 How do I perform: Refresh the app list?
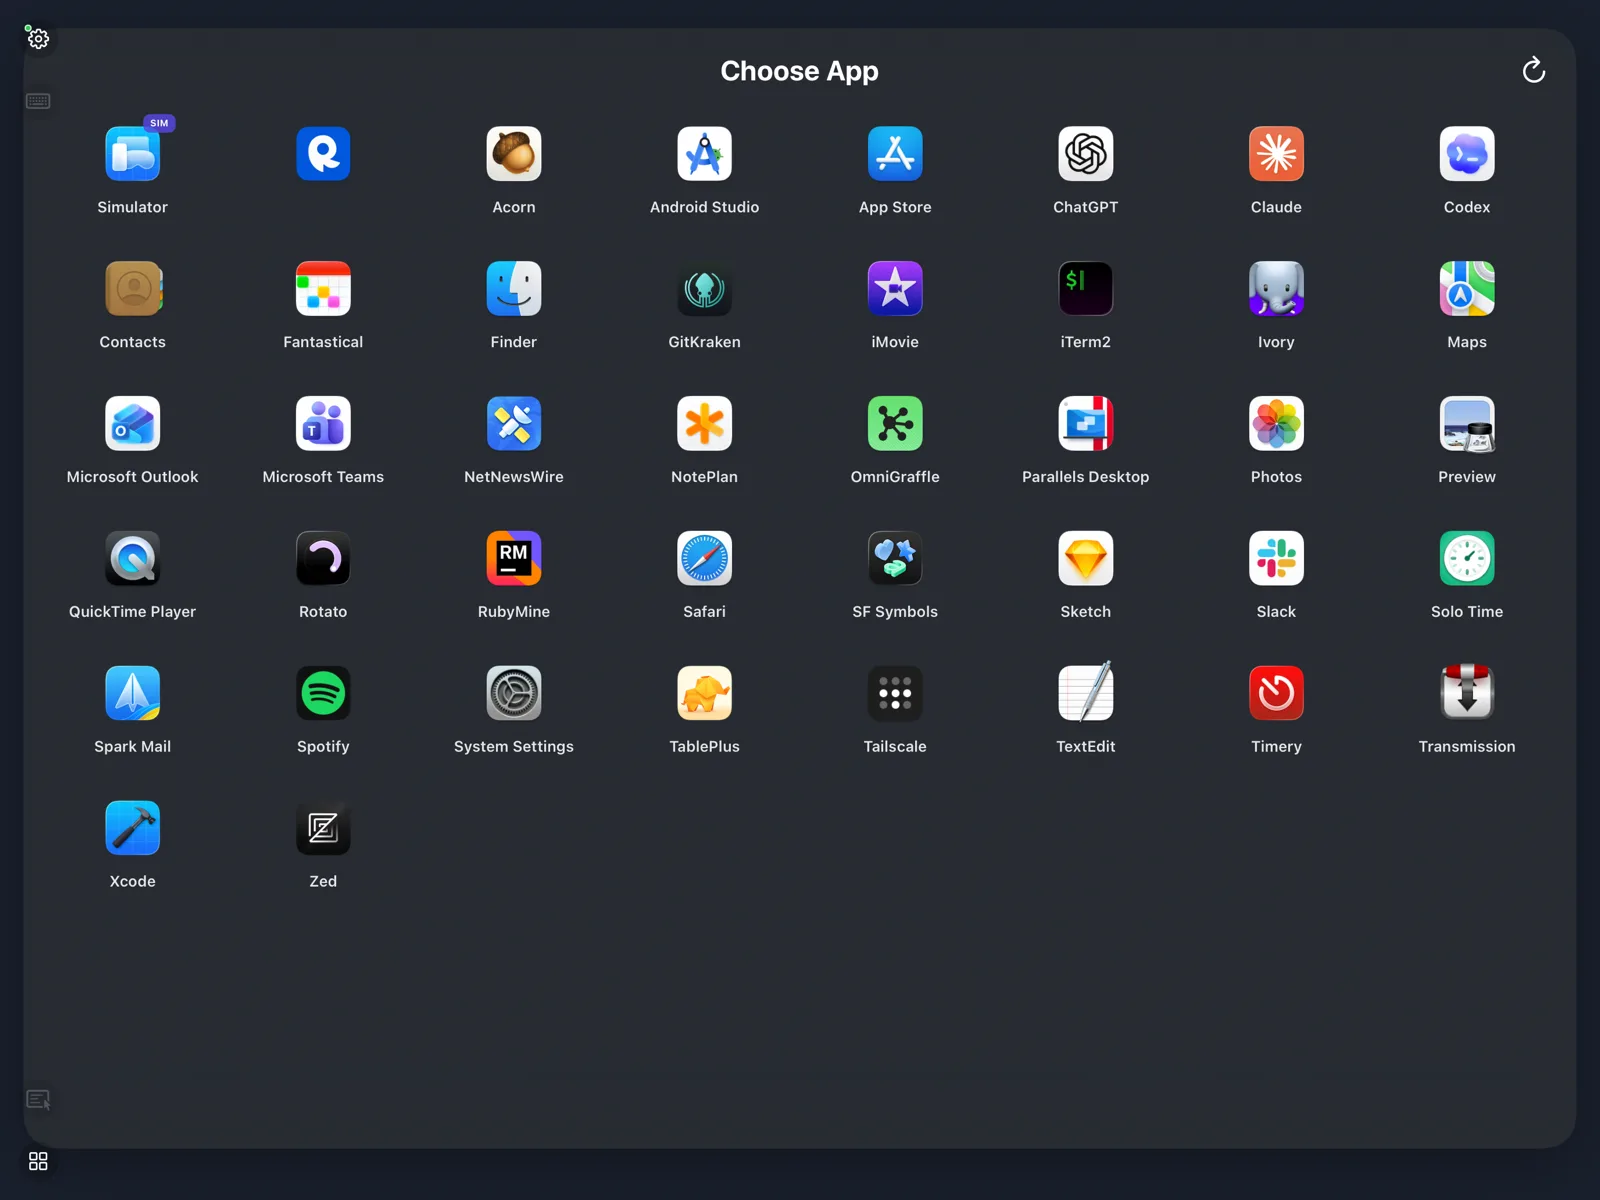tap(1534, 70)
